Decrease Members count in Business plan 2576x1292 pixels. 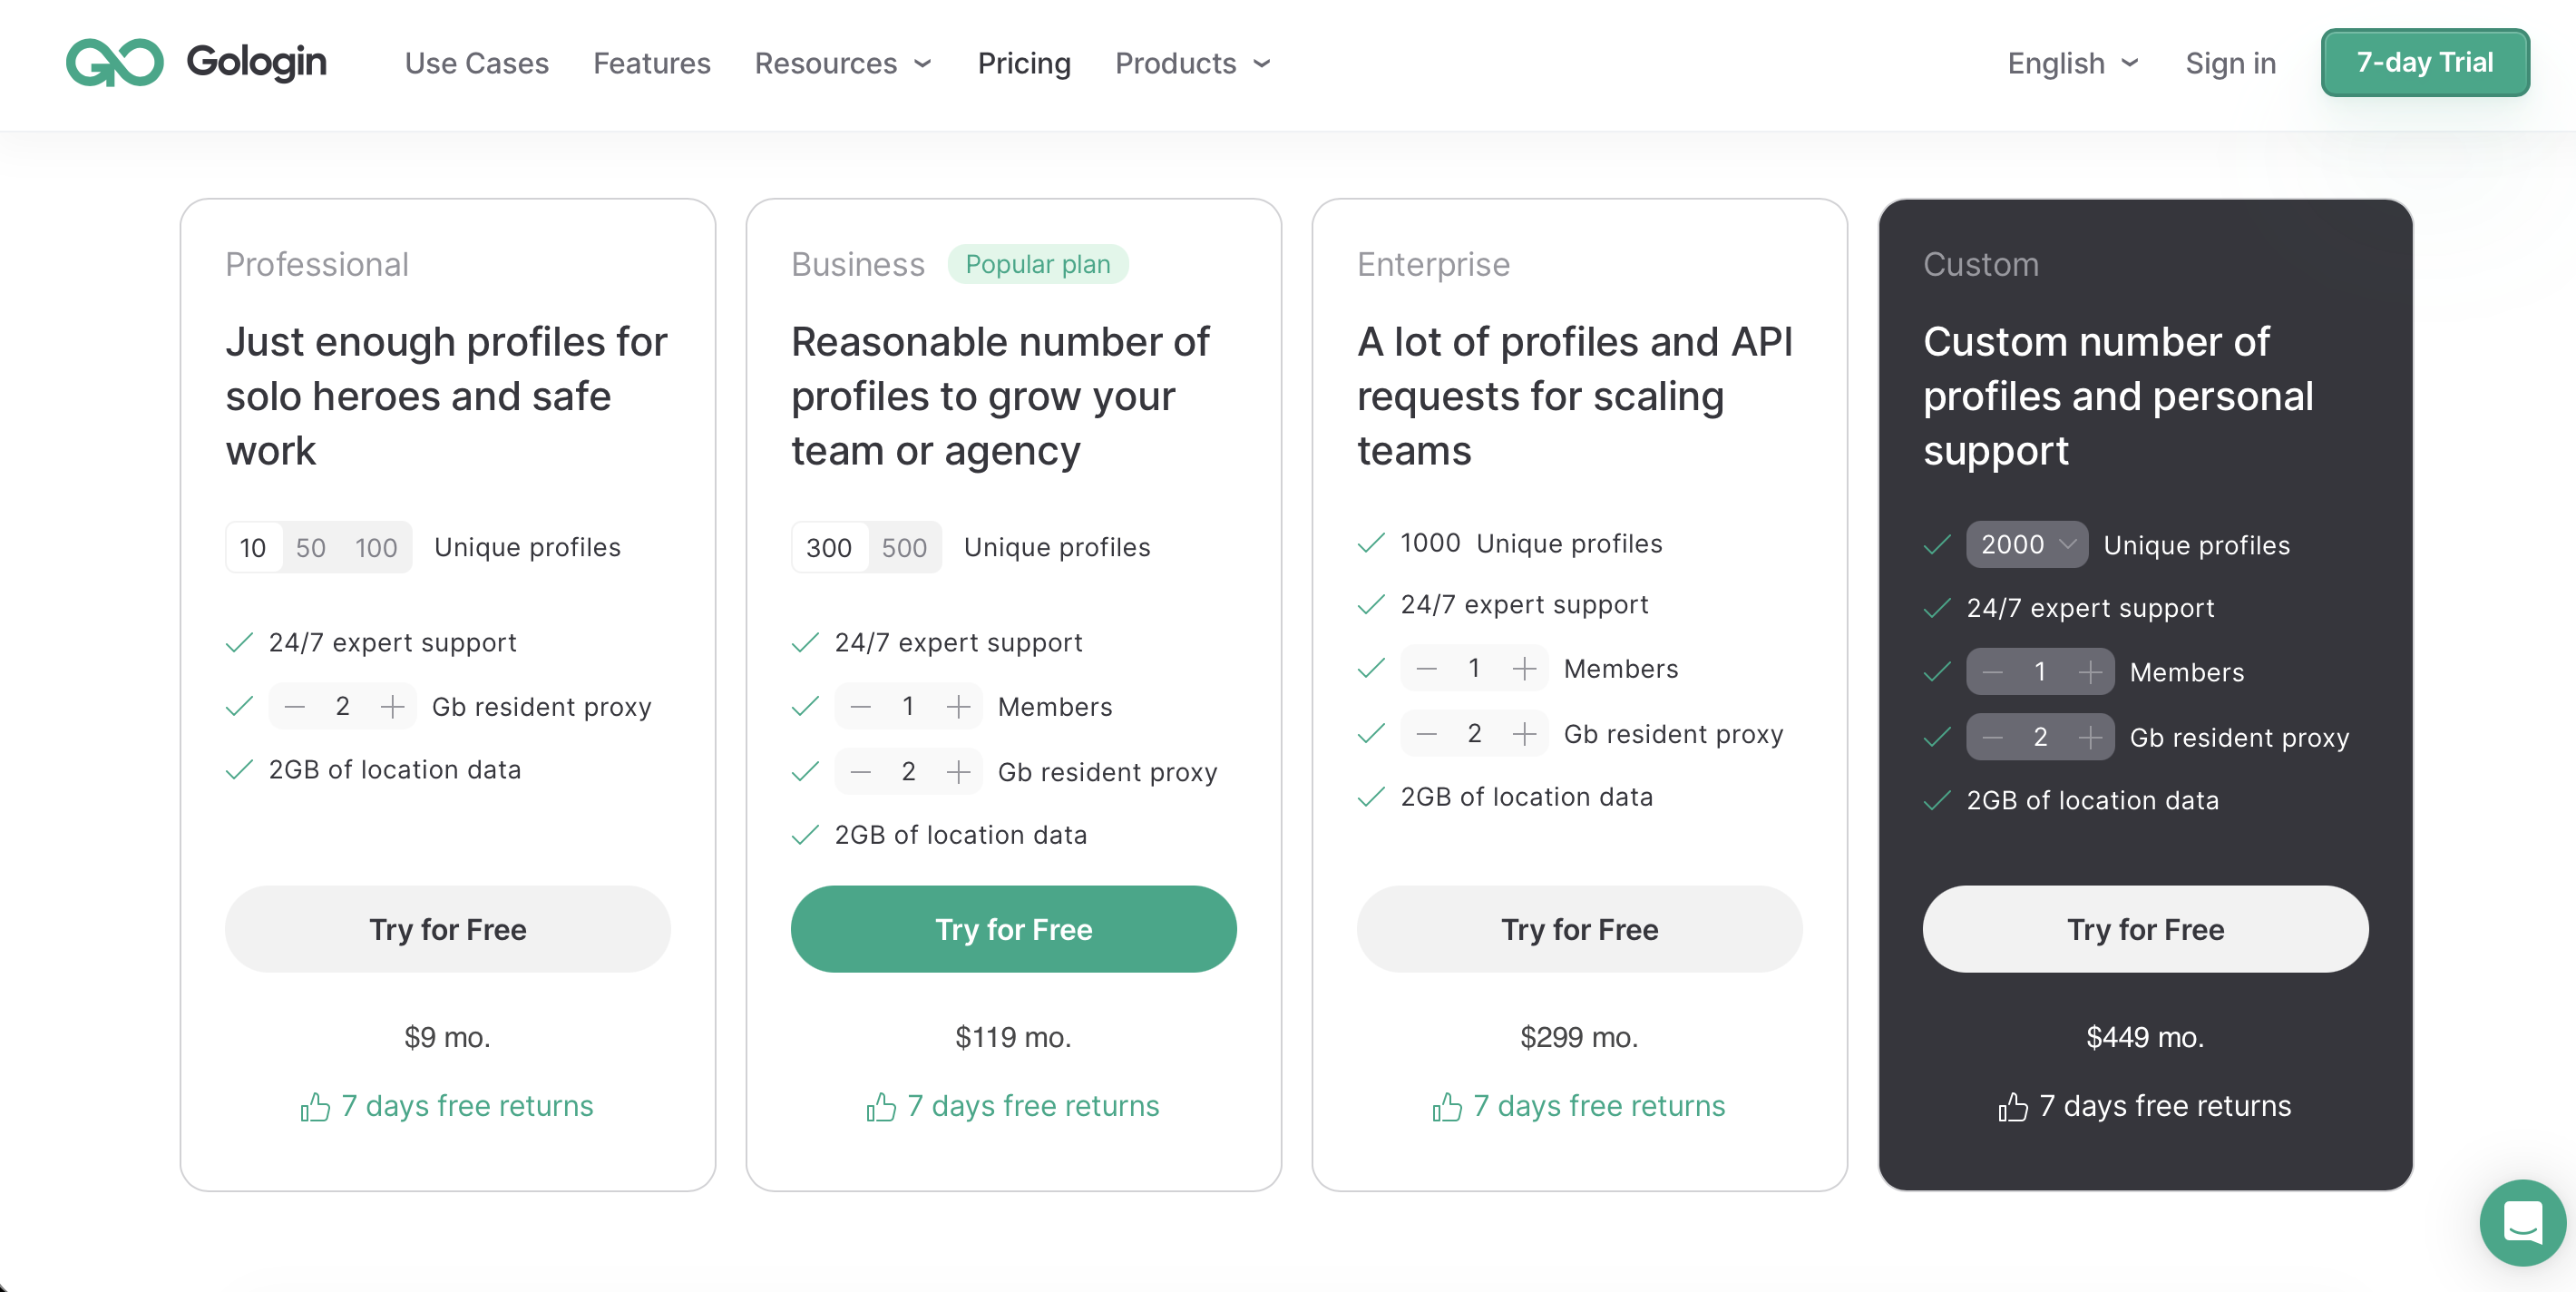click(x=860, y=707)
